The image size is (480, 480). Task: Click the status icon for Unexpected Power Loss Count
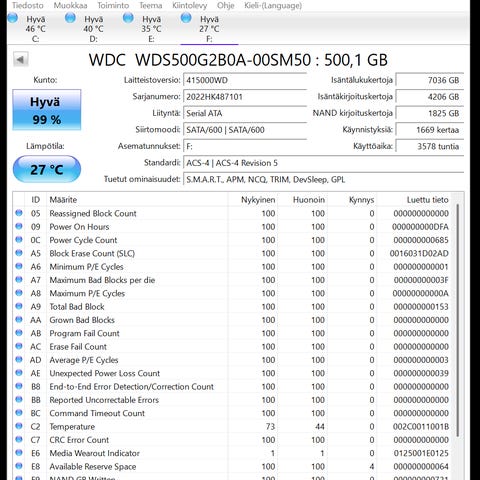(19, 373)
